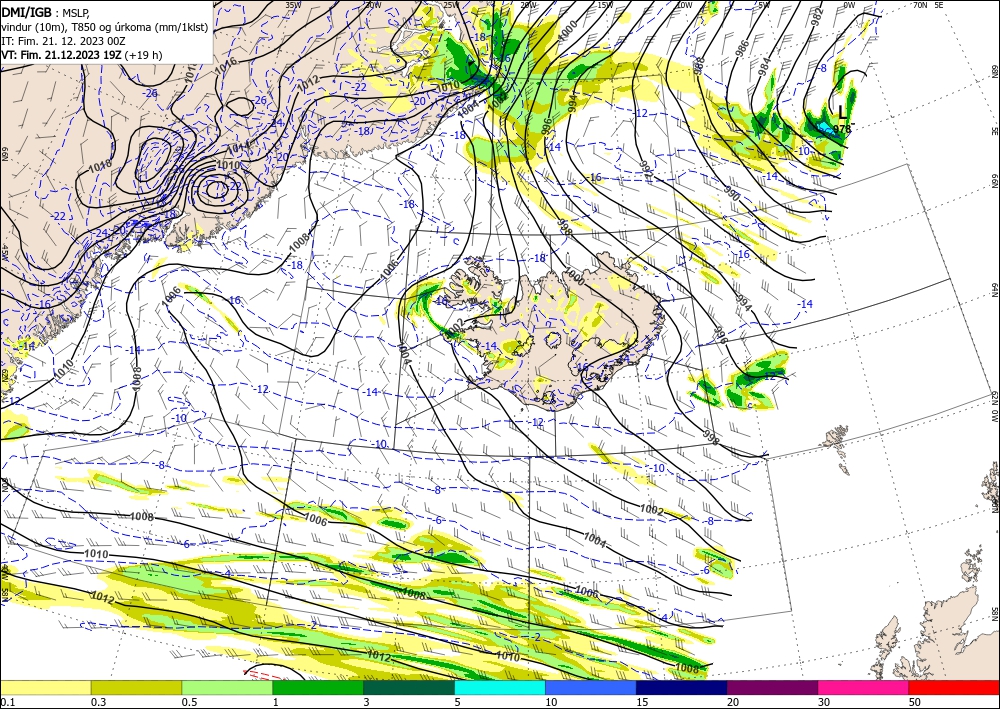Choose the navy 15–20 mm legend swatch
Image resolution: width=1000 pixels, height=709 pixels.
pyautogui.click(x=682, y=687)
